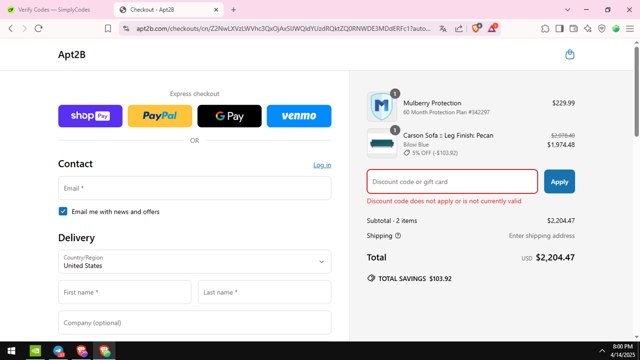This screenshot has height=360, width=640.
Task: Open the shopping bag cart icon
Action: point(570,54)
